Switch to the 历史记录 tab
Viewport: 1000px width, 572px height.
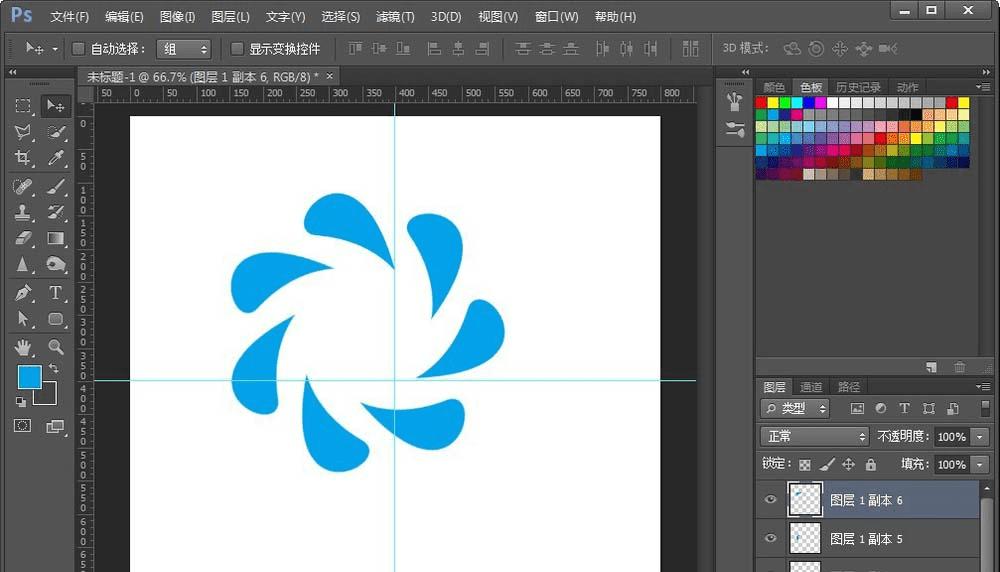pyautogui.click(x=858, y=87)
